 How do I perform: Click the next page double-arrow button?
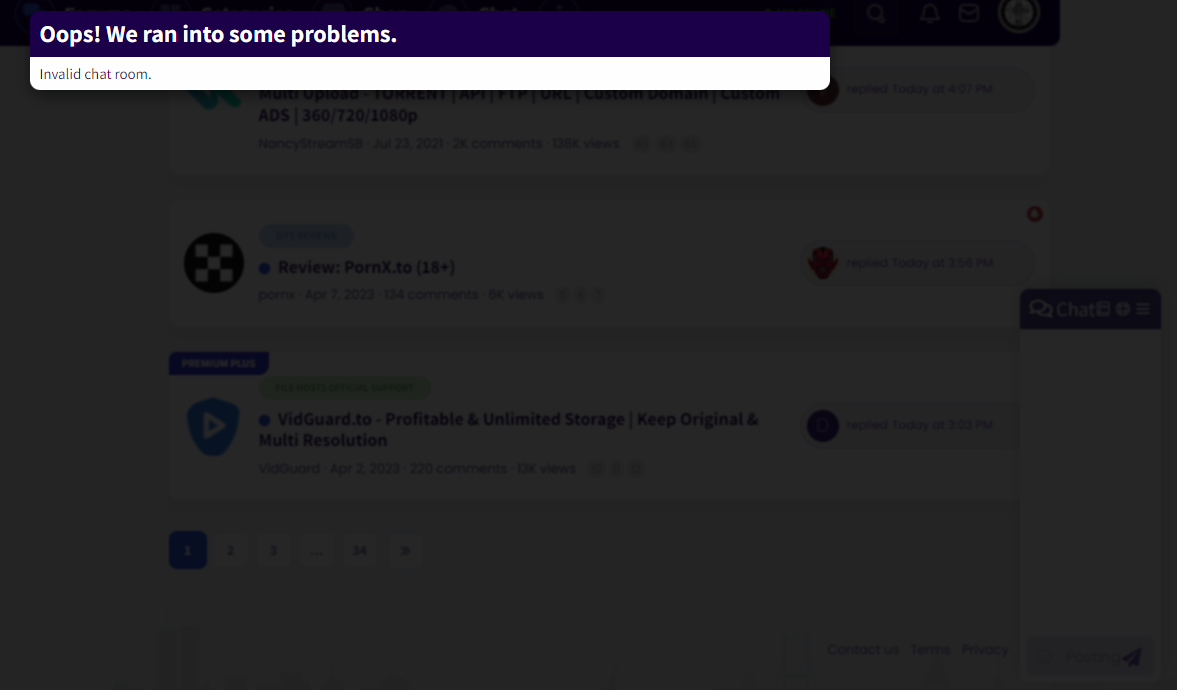405,550
